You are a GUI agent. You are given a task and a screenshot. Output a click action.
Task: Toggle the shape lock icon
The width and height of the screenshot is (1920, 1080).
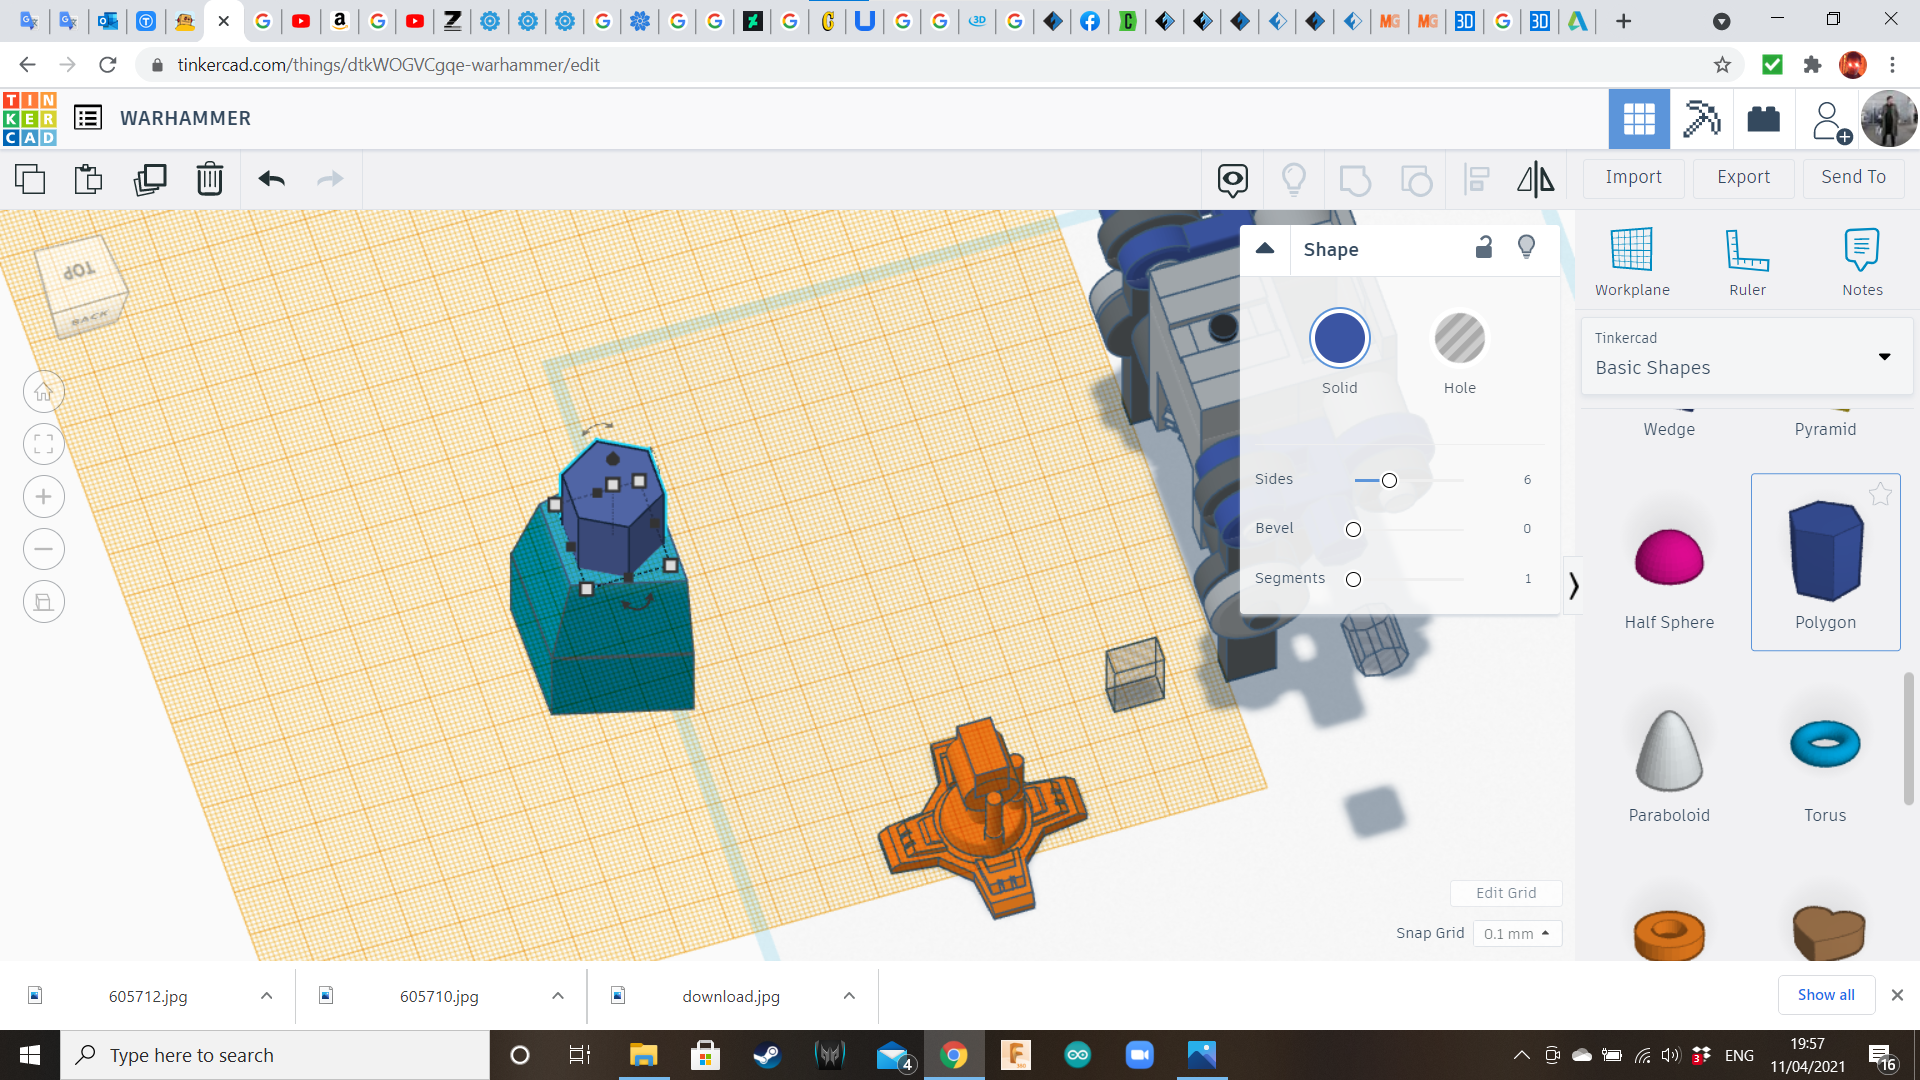(x=1484, y=248)
